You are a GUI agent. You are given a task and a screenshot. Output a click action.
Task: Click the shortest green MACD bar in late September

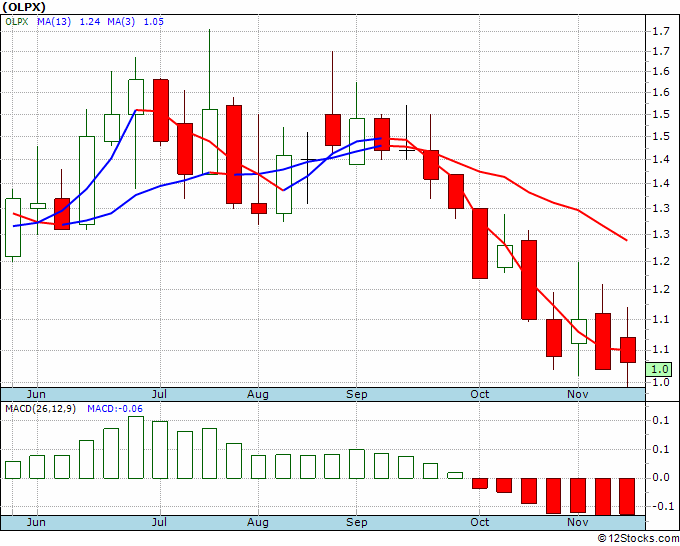pos(455,475)
